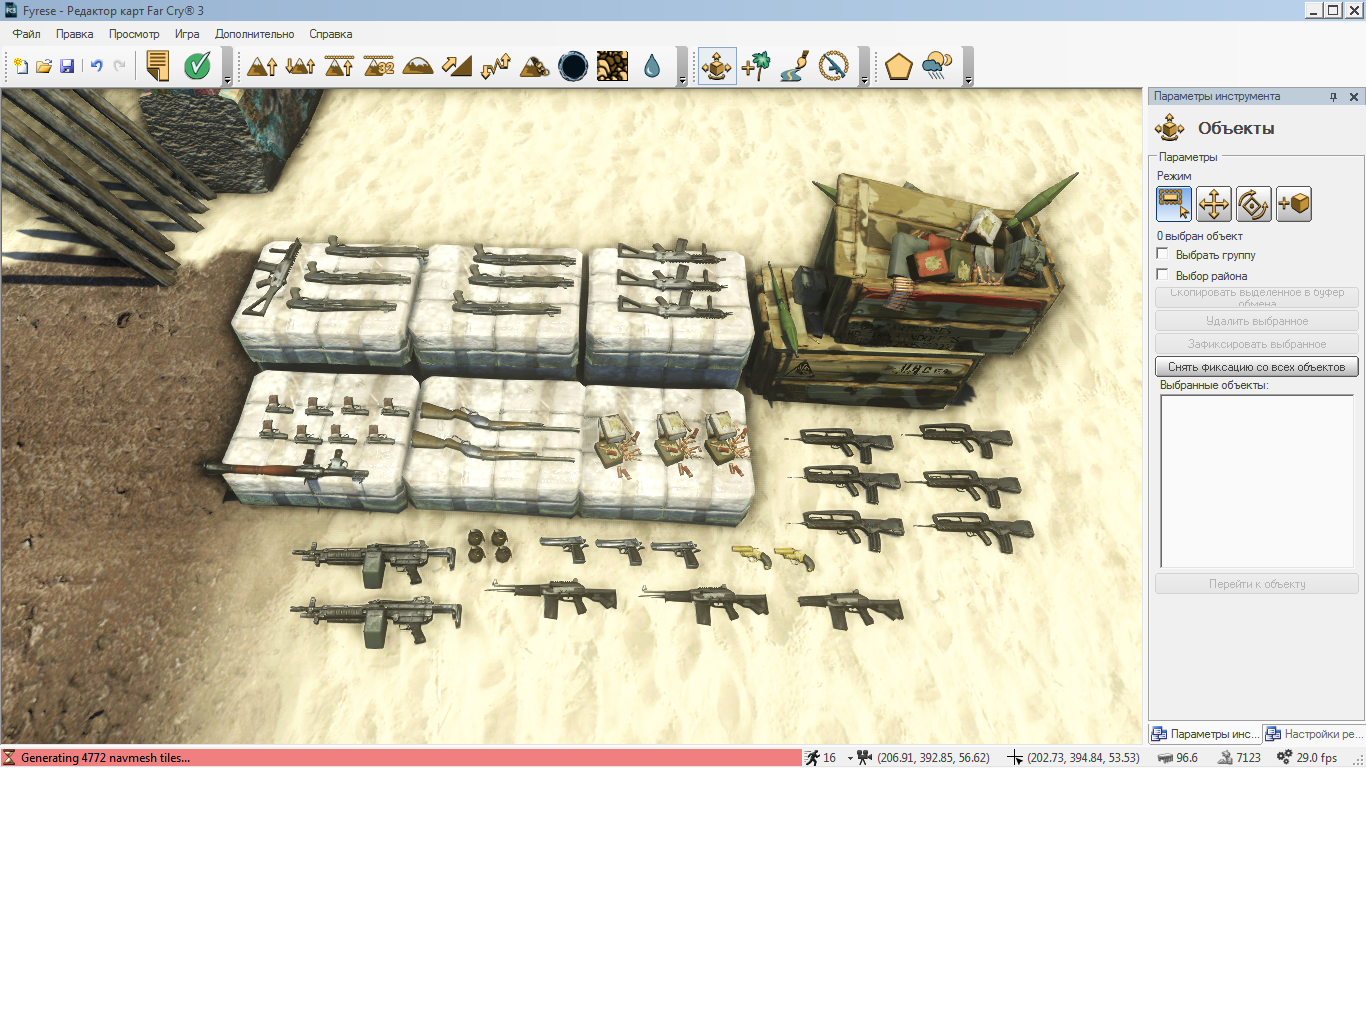The height and width of the screenshot is (1024, 1366).
Task: Click Снять фиксацию со всех объектов button
Action: [x=1256, y=366]
